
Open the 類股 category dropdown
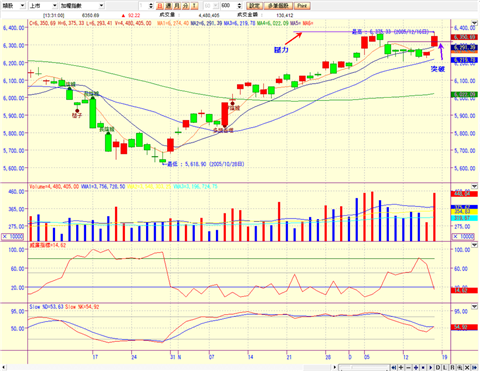[13, 6]
